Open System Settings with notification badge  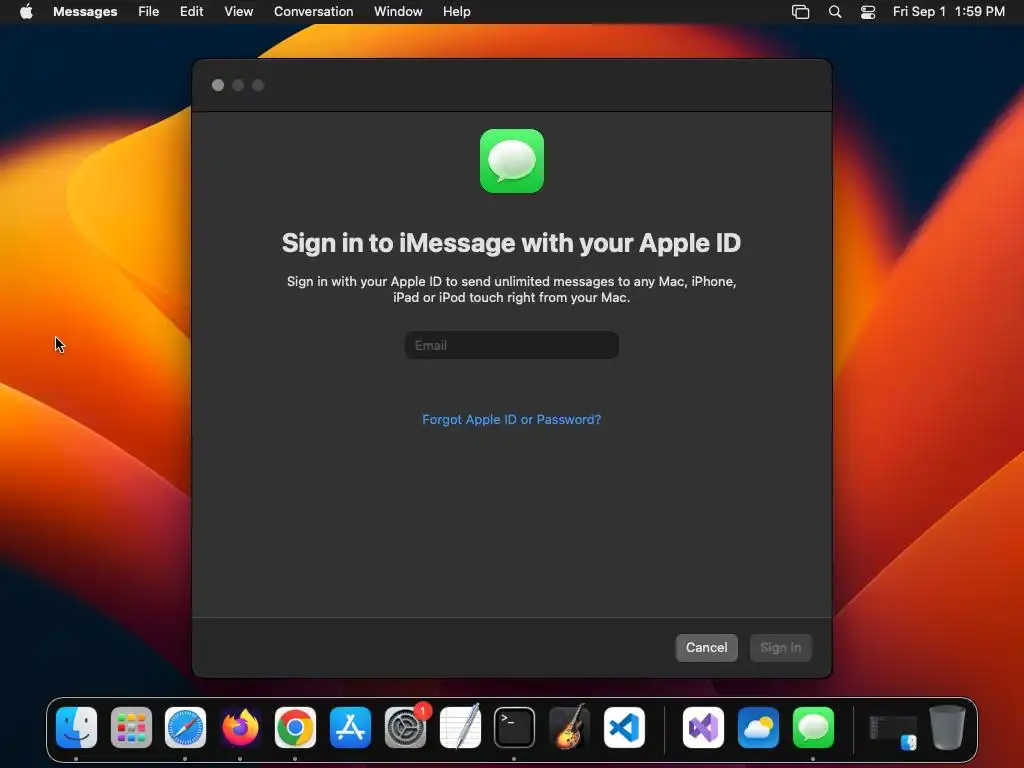pyautogui.click(x=406, y=727)
